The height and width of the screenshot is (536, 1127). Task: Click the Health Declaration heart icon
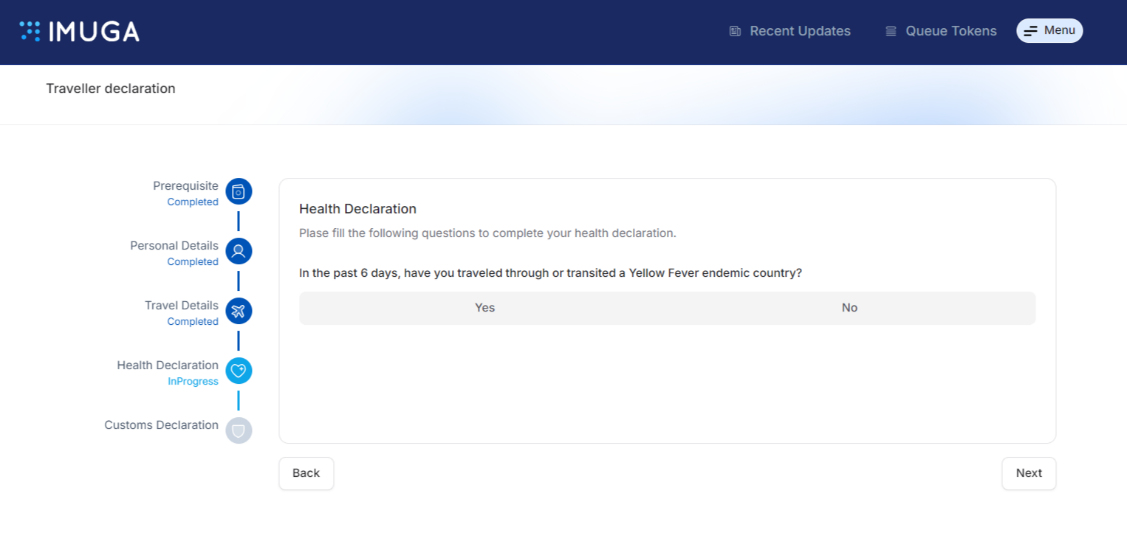238,371
